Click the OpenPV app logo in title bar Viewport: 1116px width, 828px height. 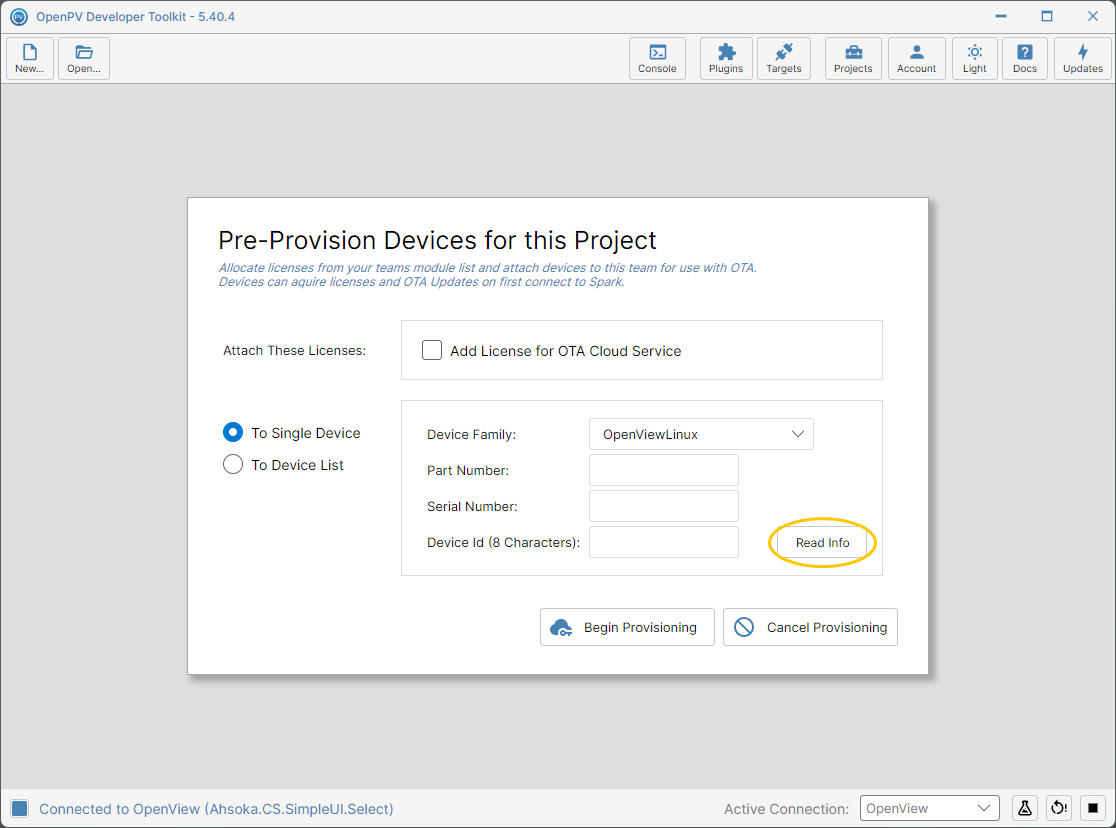(x=19, y=16)
